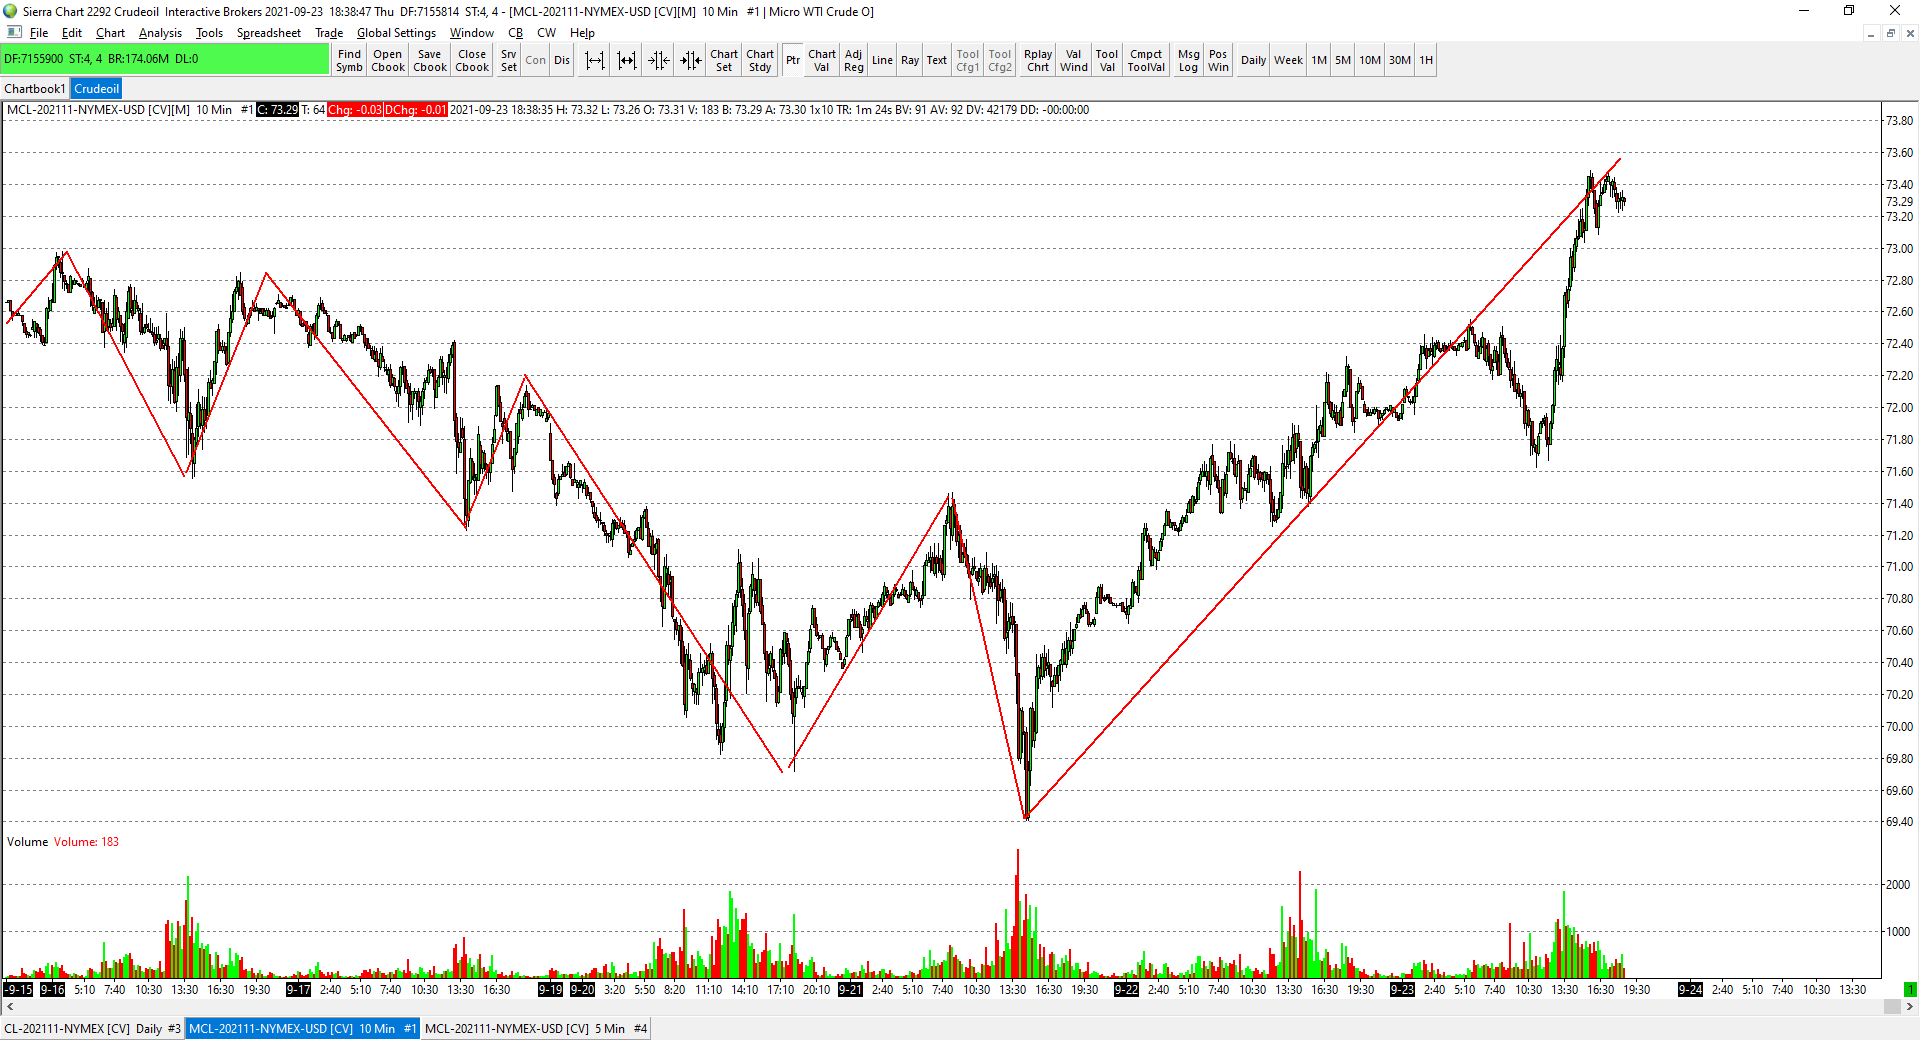
Task: Click the 9-23 date marker on time axis
Action: 1402,990
